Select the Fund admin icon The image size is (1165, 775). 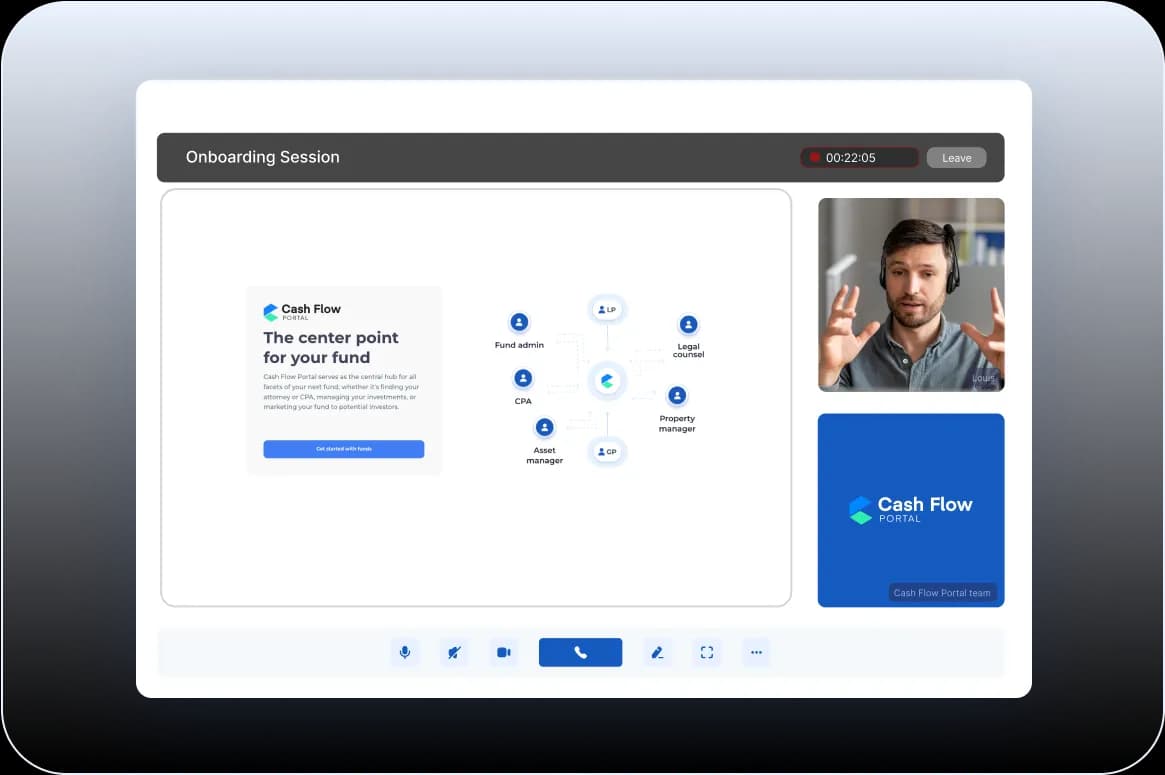[519, 322]
